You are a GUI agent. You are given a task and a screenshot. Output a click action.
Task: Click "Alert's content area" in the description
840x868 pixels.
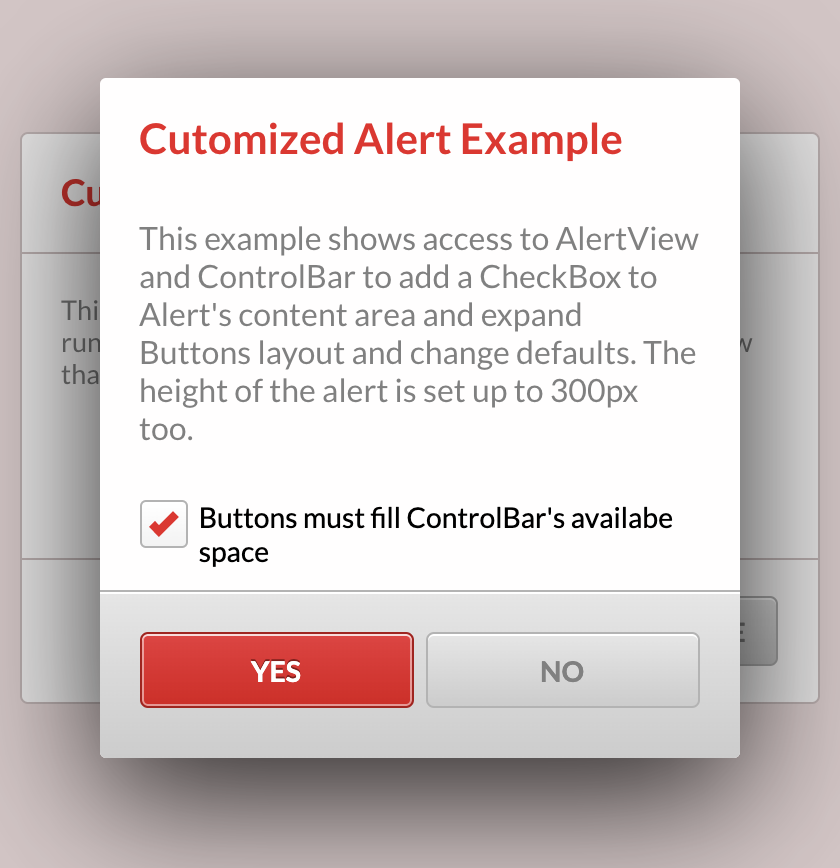292,316
